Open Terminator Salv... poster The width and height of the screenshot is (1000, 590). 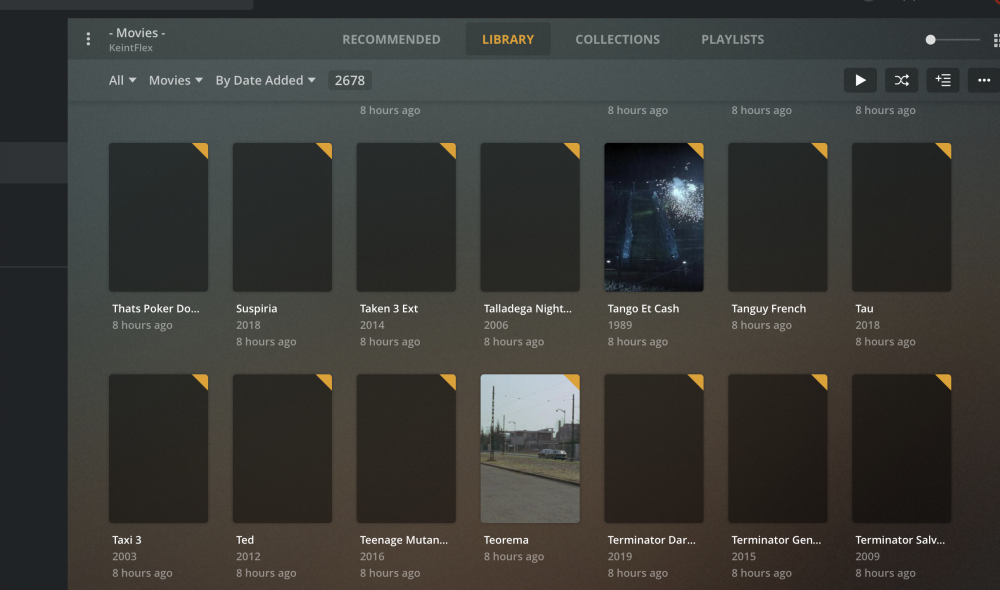(x=901, y=448)
